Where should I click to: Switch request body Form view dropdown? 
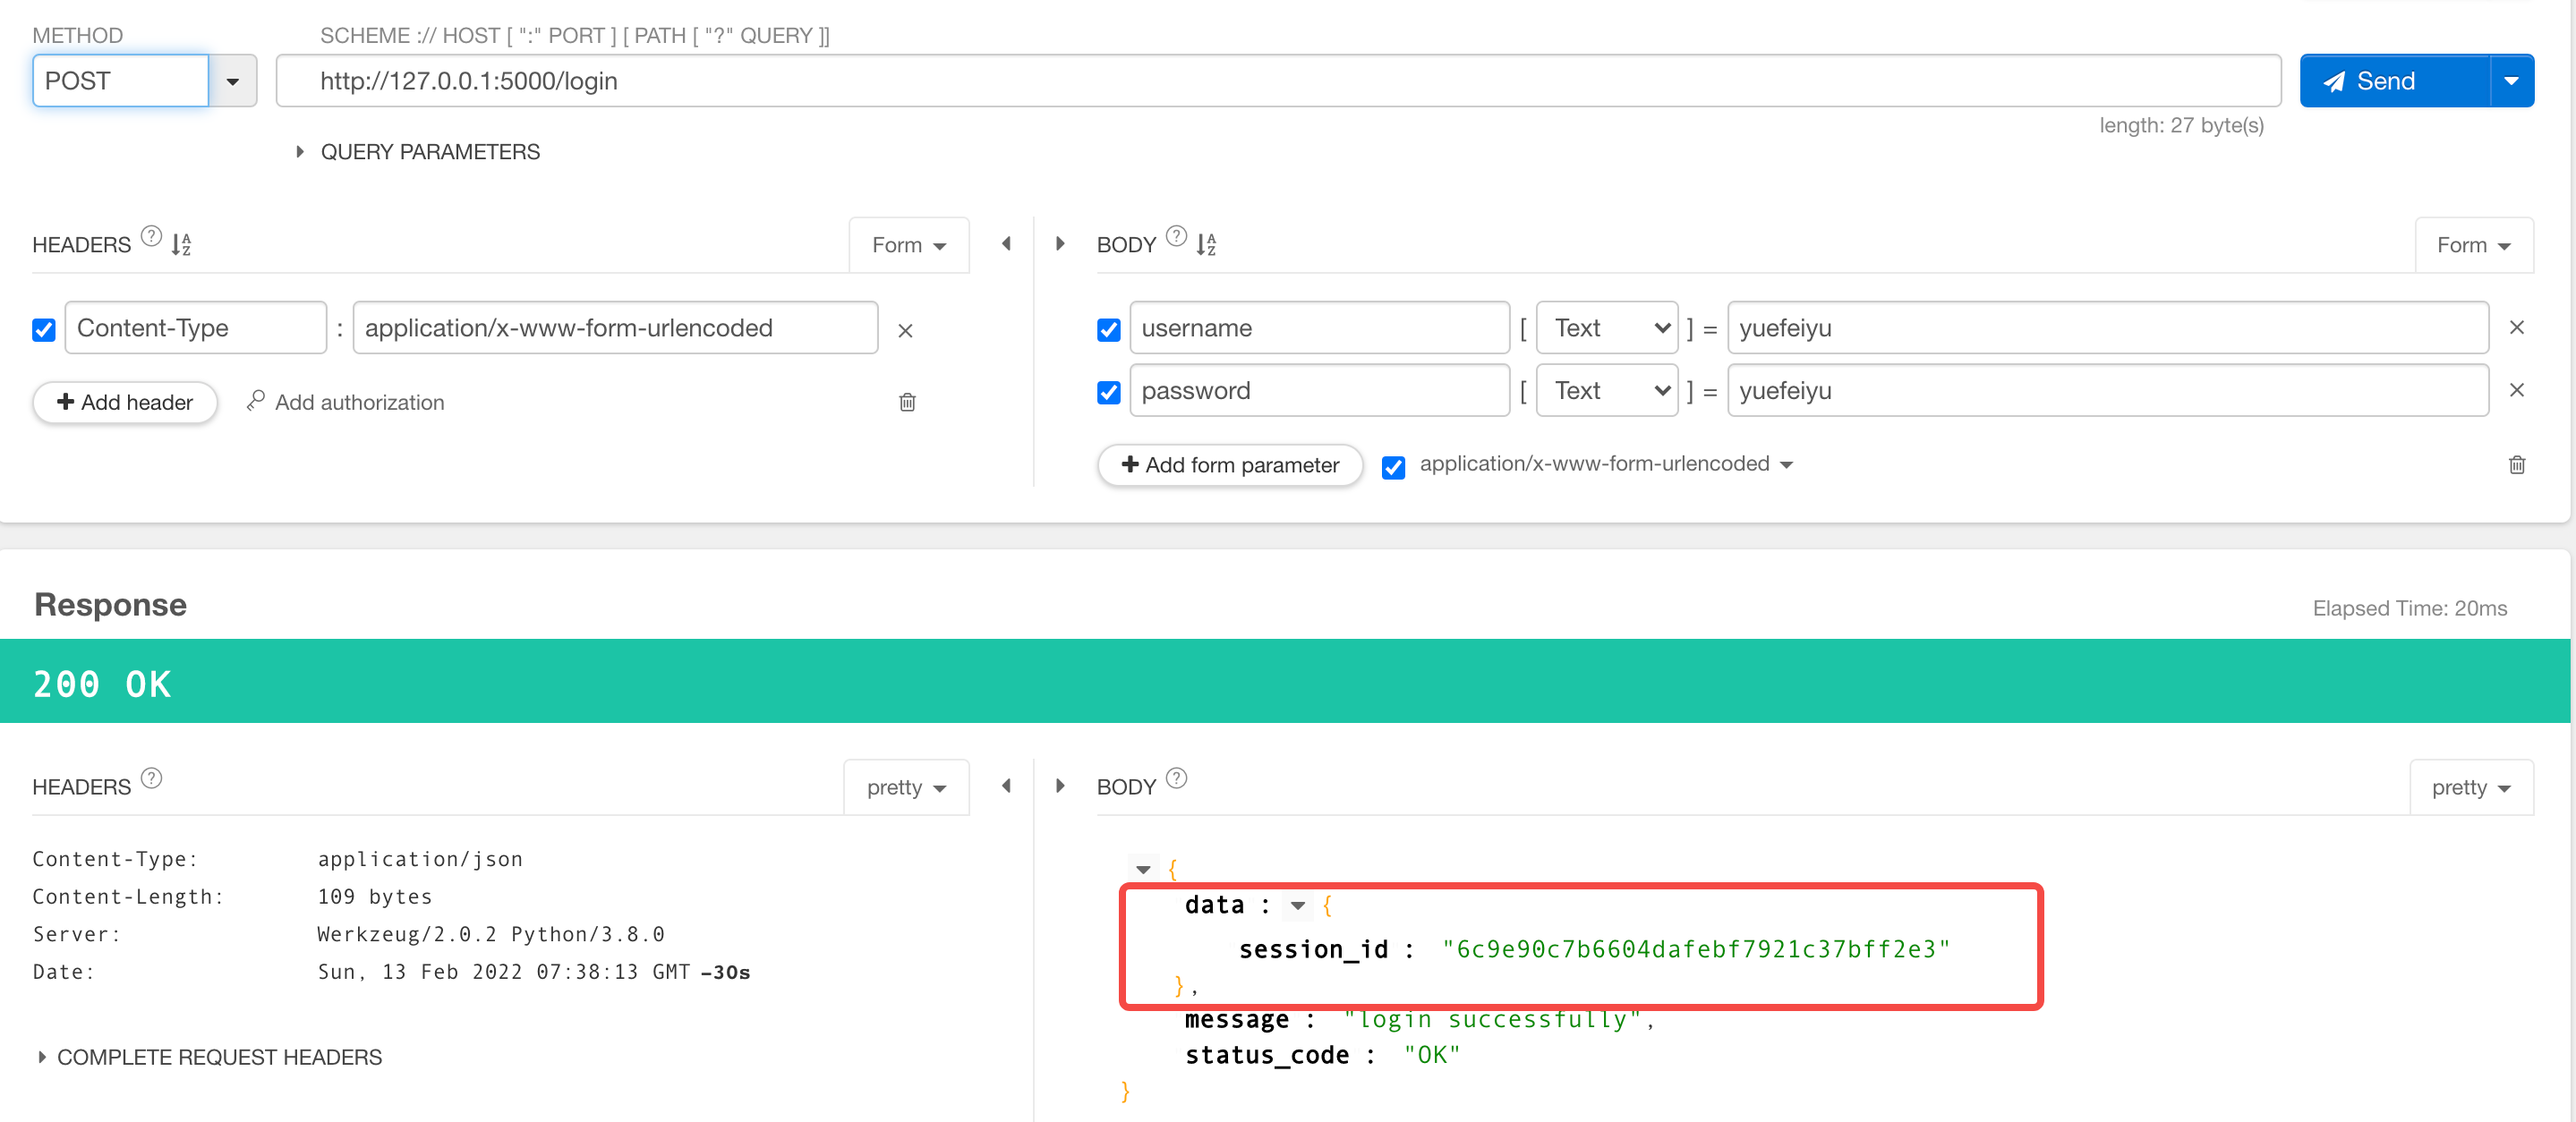pyautogui.click(x=2473, y=245)
